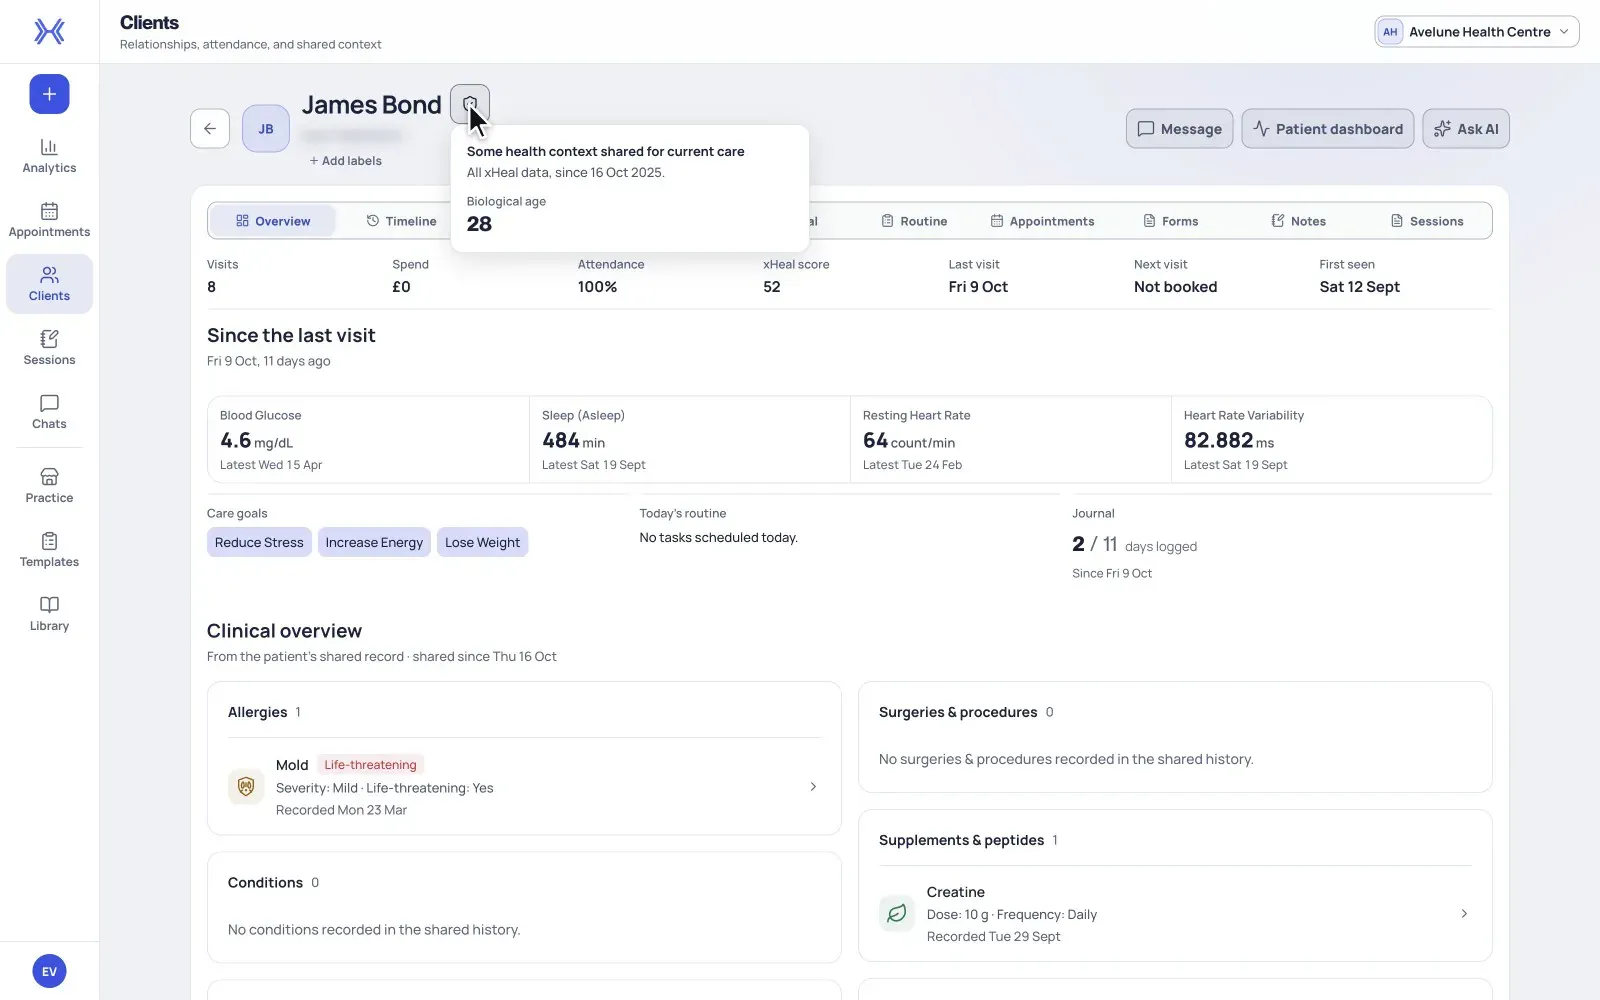Click the Reduce Stress care goal

pyautogui.click(x=259, y=543)
